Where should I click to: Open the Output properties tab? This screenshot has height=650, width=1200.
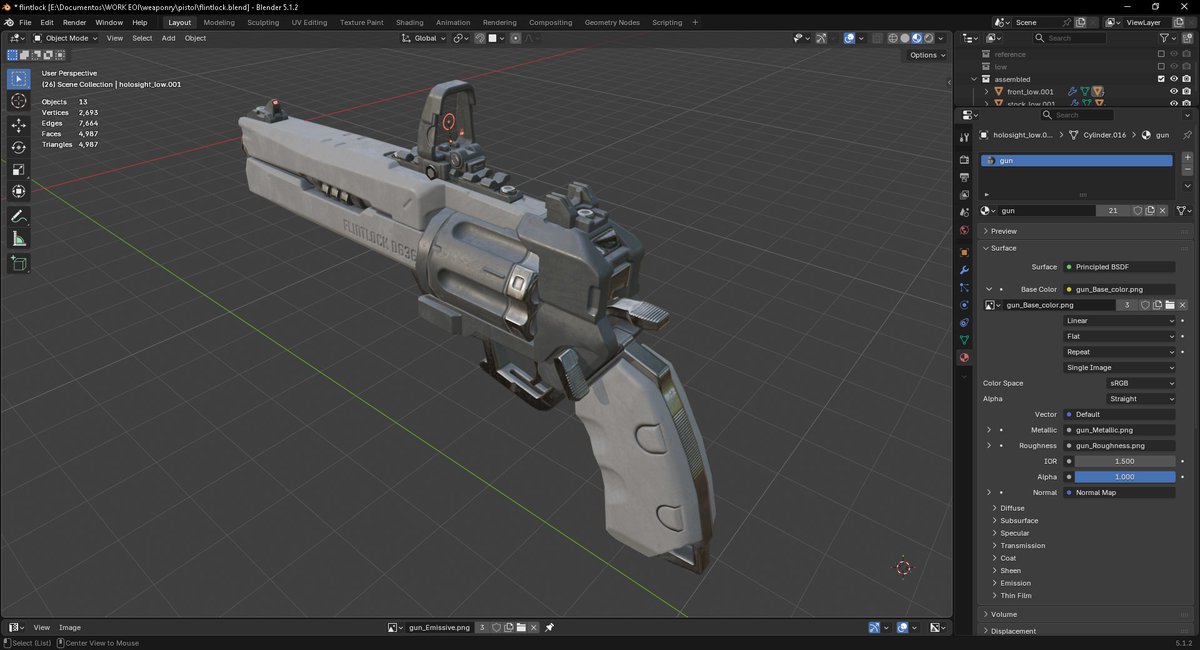click(x=964, y=177)
